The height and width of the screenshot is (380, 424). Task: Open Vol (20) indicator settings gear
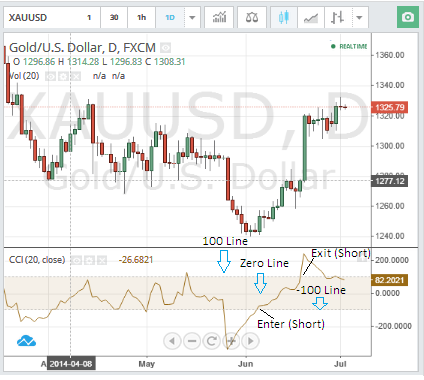63,77
